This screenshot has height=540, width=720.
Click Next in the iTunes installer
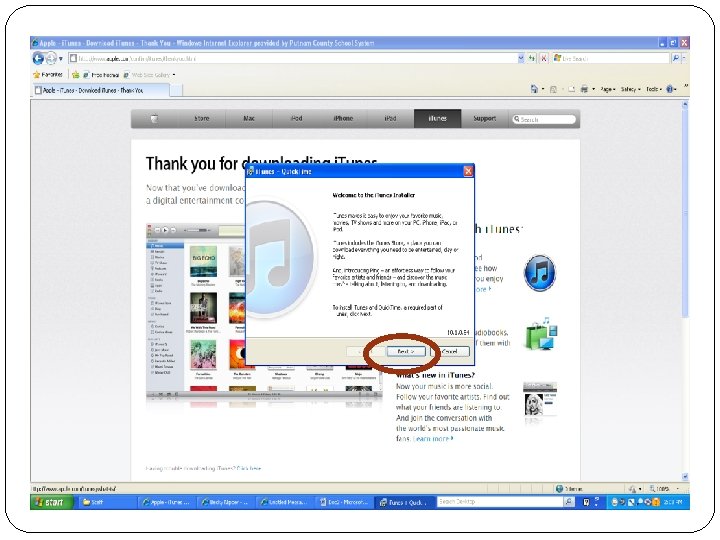tap(405, 351)
